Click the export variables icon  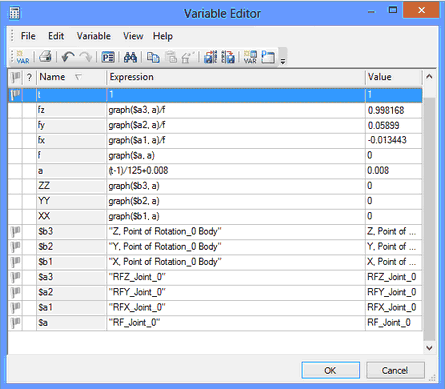click(228, 57)
